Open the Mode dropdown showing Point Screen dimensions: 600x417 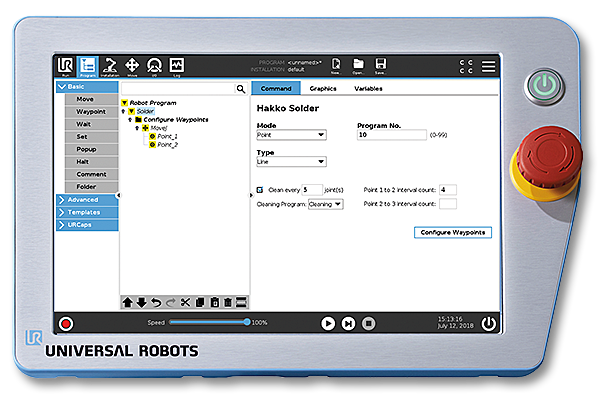point(291,135)
